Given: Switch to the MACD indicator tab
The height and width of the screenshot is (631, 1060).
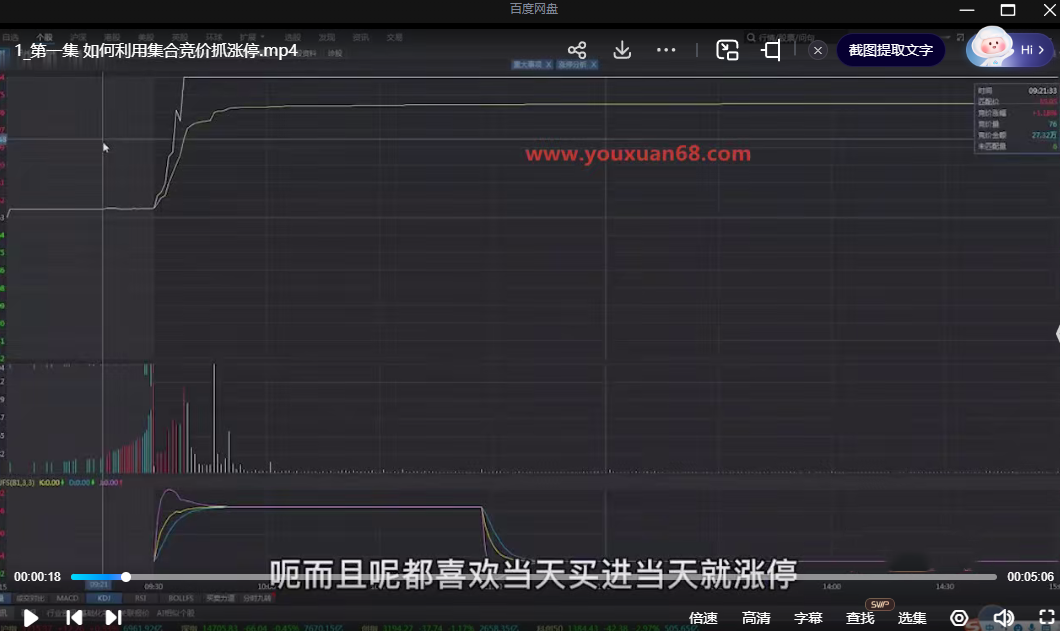Looking at the screenshot, I should (67, 597).
